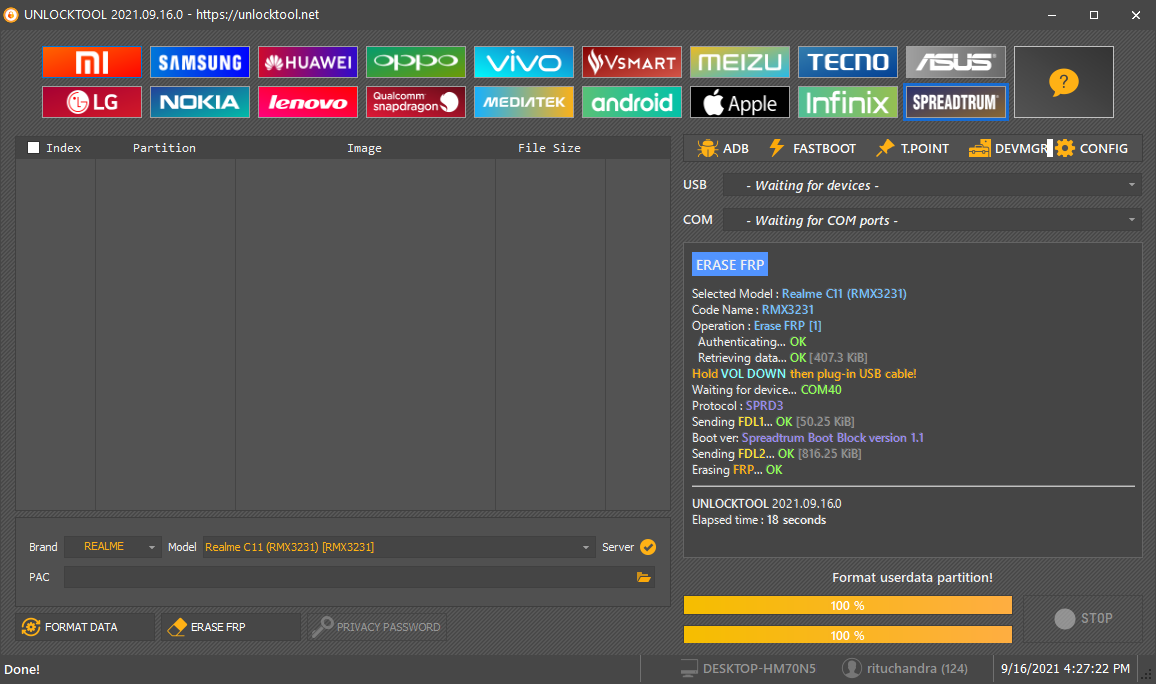The image size is (1156, 684).
Task: Select the Vivo brand tile
Action: tap(523, 62)
